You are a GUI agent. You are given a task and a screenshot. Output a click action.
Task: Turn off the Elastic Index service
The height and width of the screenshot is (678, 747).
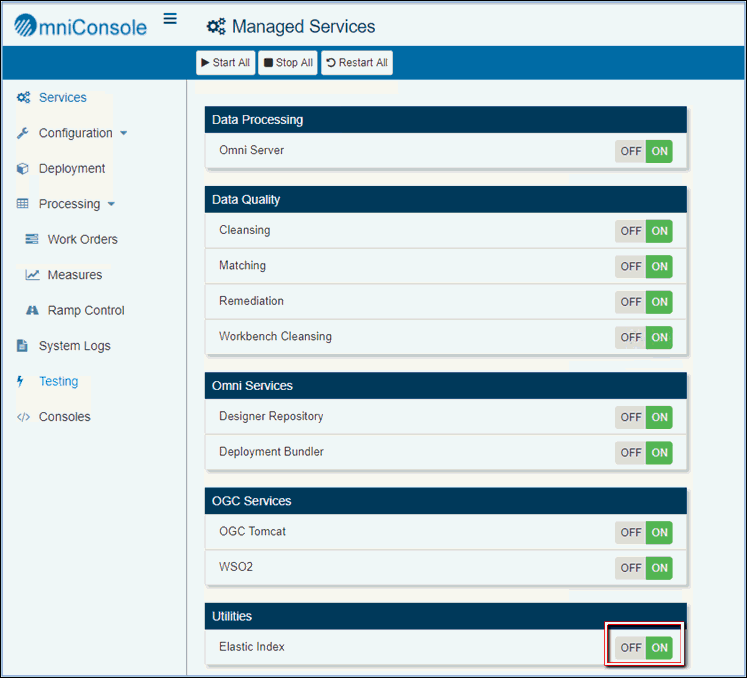coord(631,647)
